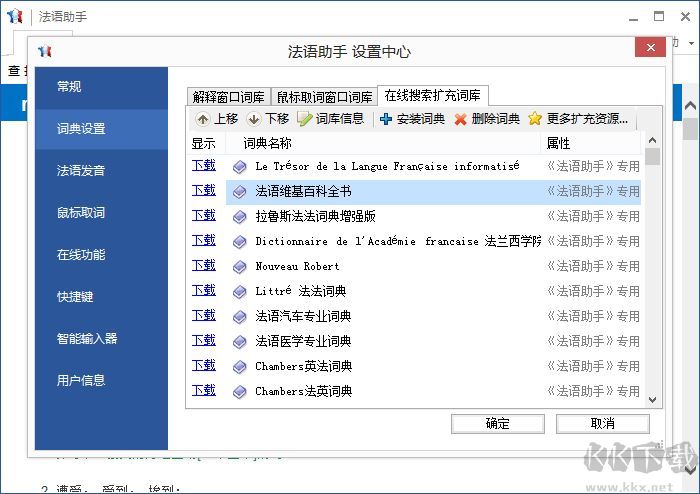This screenshot has width=700, height=494.
Task: Click diamond icon beside Nouveau Robert
Action: [240, 267]
